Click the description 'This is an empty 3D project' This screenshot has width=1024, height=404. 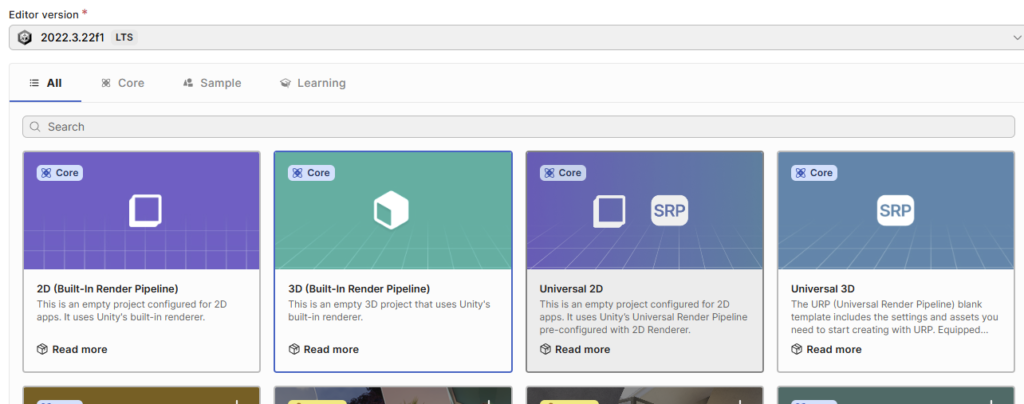point(389,311)
